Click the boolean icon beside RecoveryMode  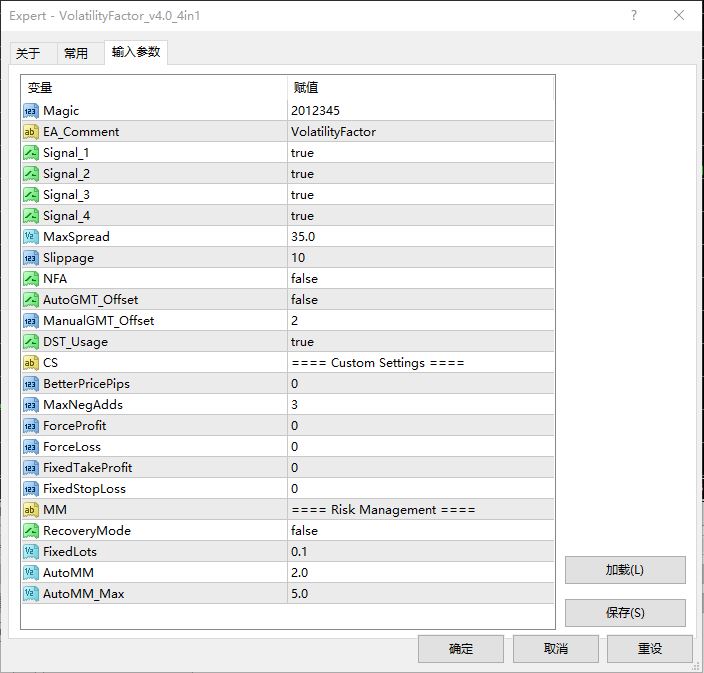[x=31, y=531]
